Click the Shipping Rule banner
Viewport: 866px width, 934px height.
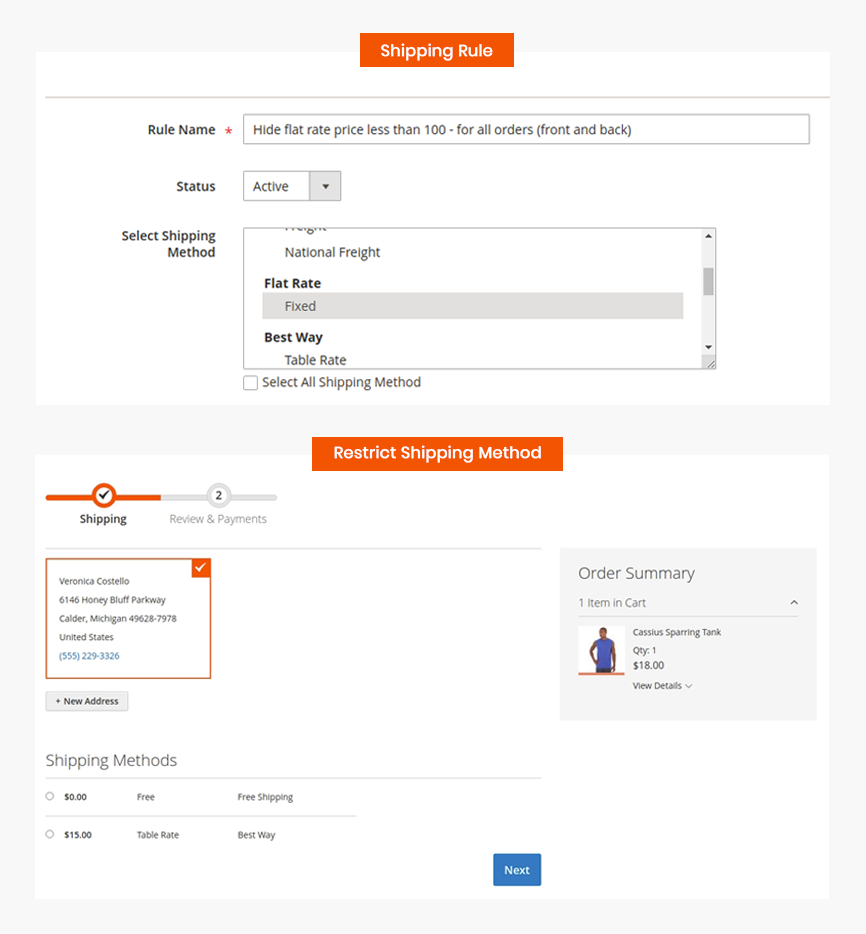click(x=437, y=50)
